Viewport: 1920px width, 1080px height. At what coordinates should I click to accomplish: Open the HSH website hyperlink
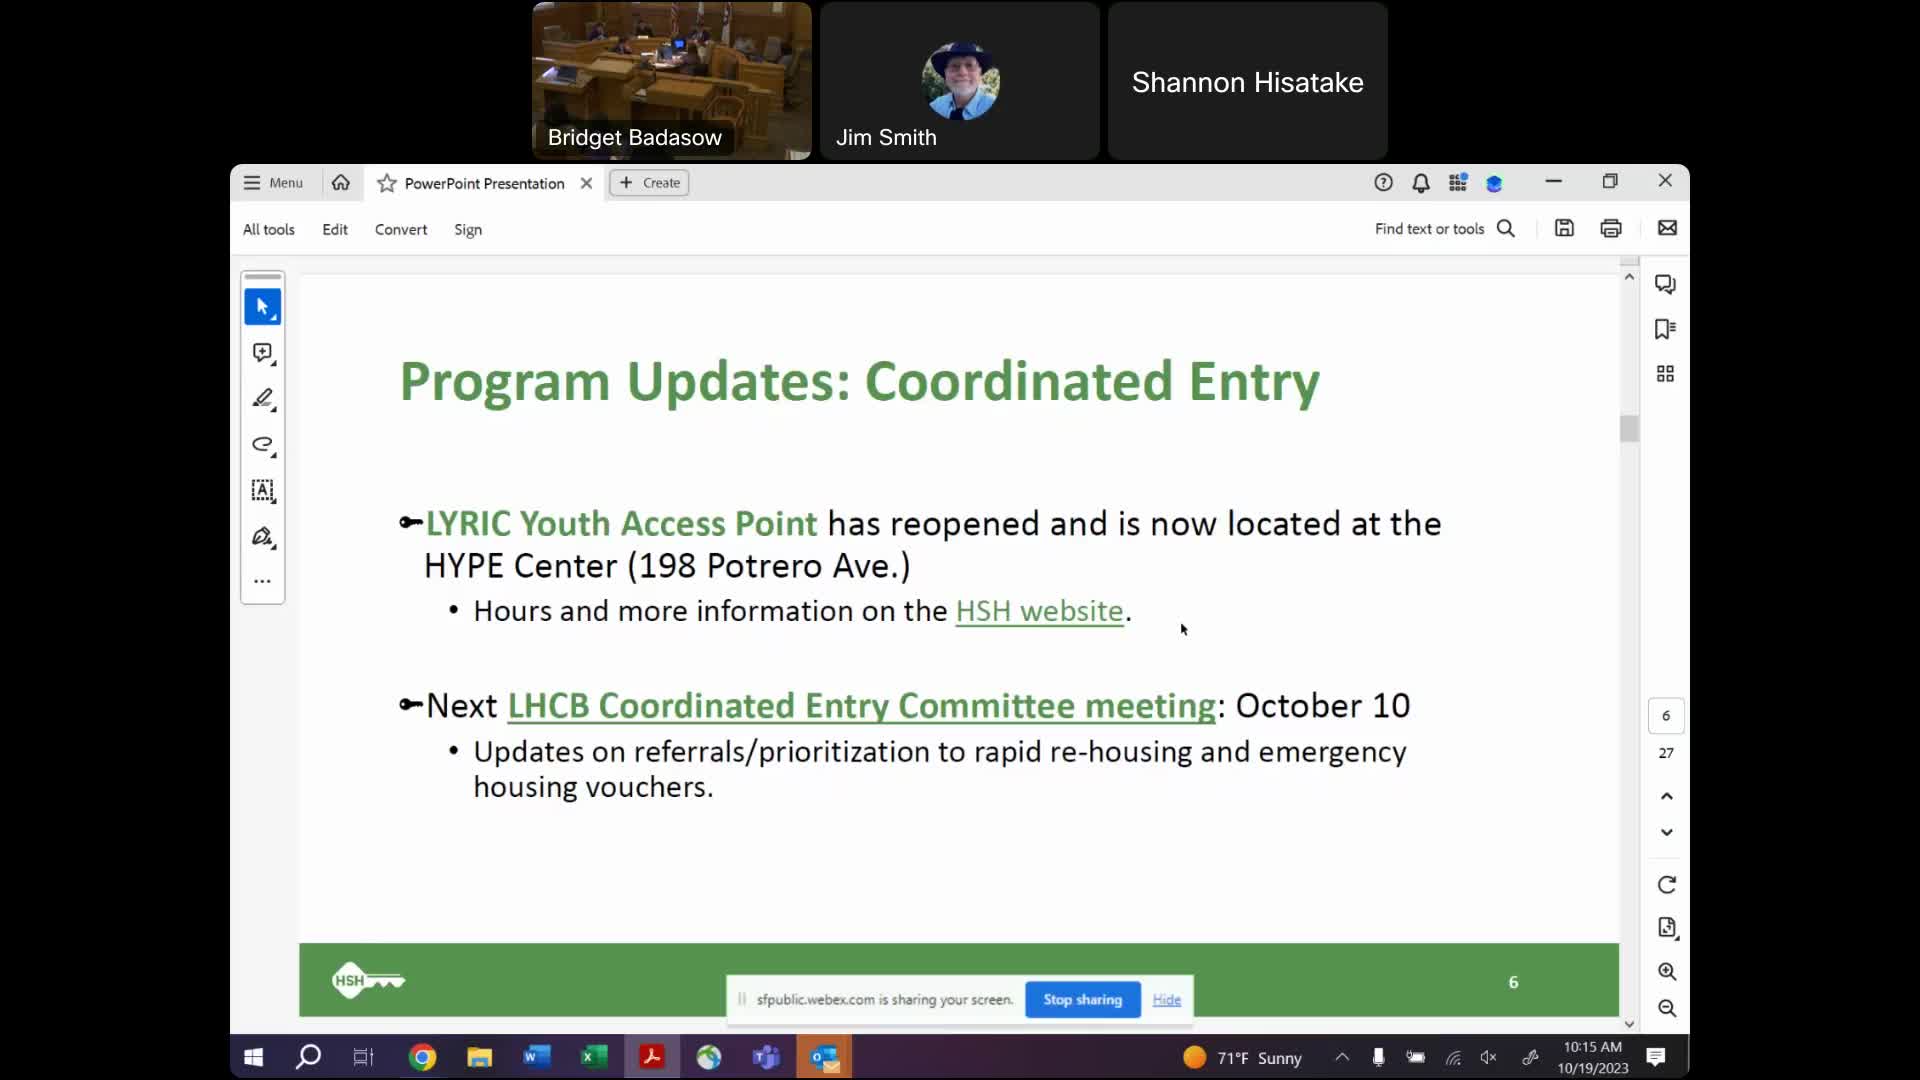1039,611
